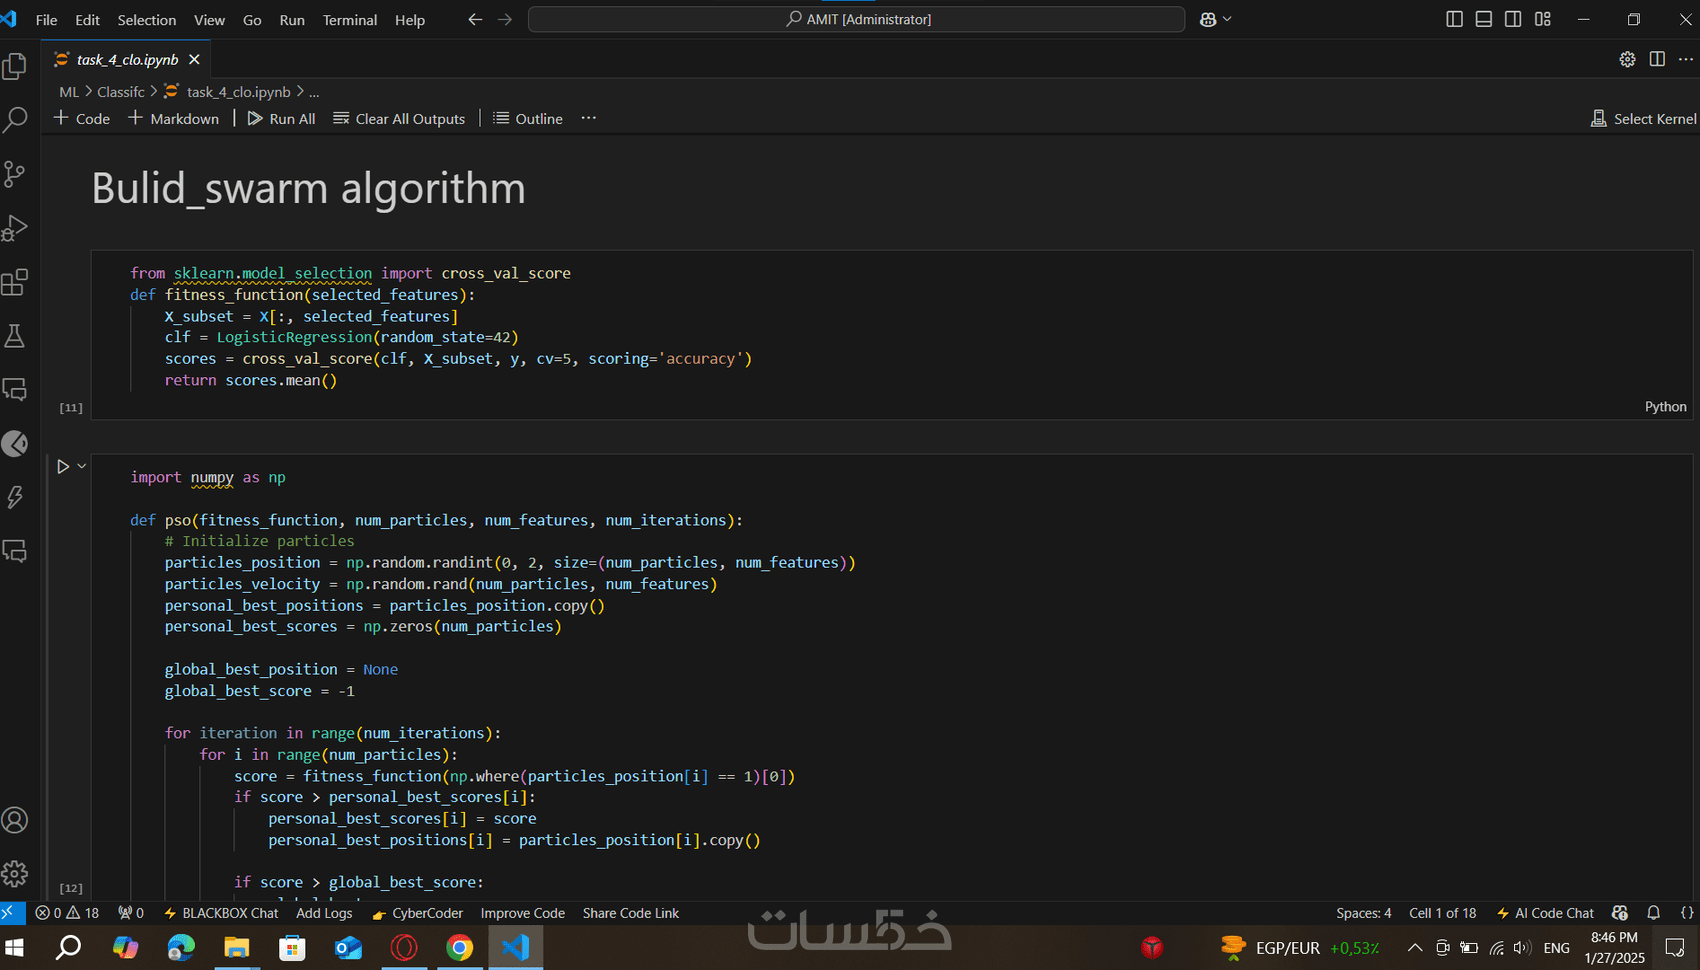Open Spaces: 4 indentation selector
Viewport: 1700px width, 970px height.
(x=1363, y=913)
